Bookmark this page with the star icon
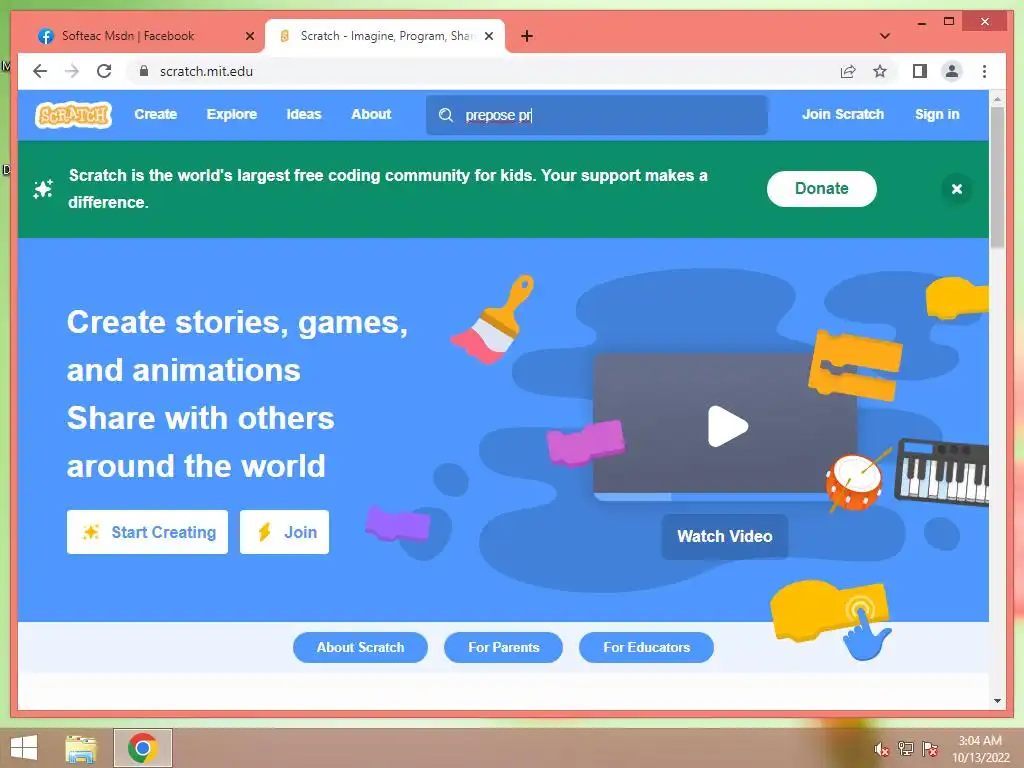Screen dimensions: 1024x768 coord(880,71)
